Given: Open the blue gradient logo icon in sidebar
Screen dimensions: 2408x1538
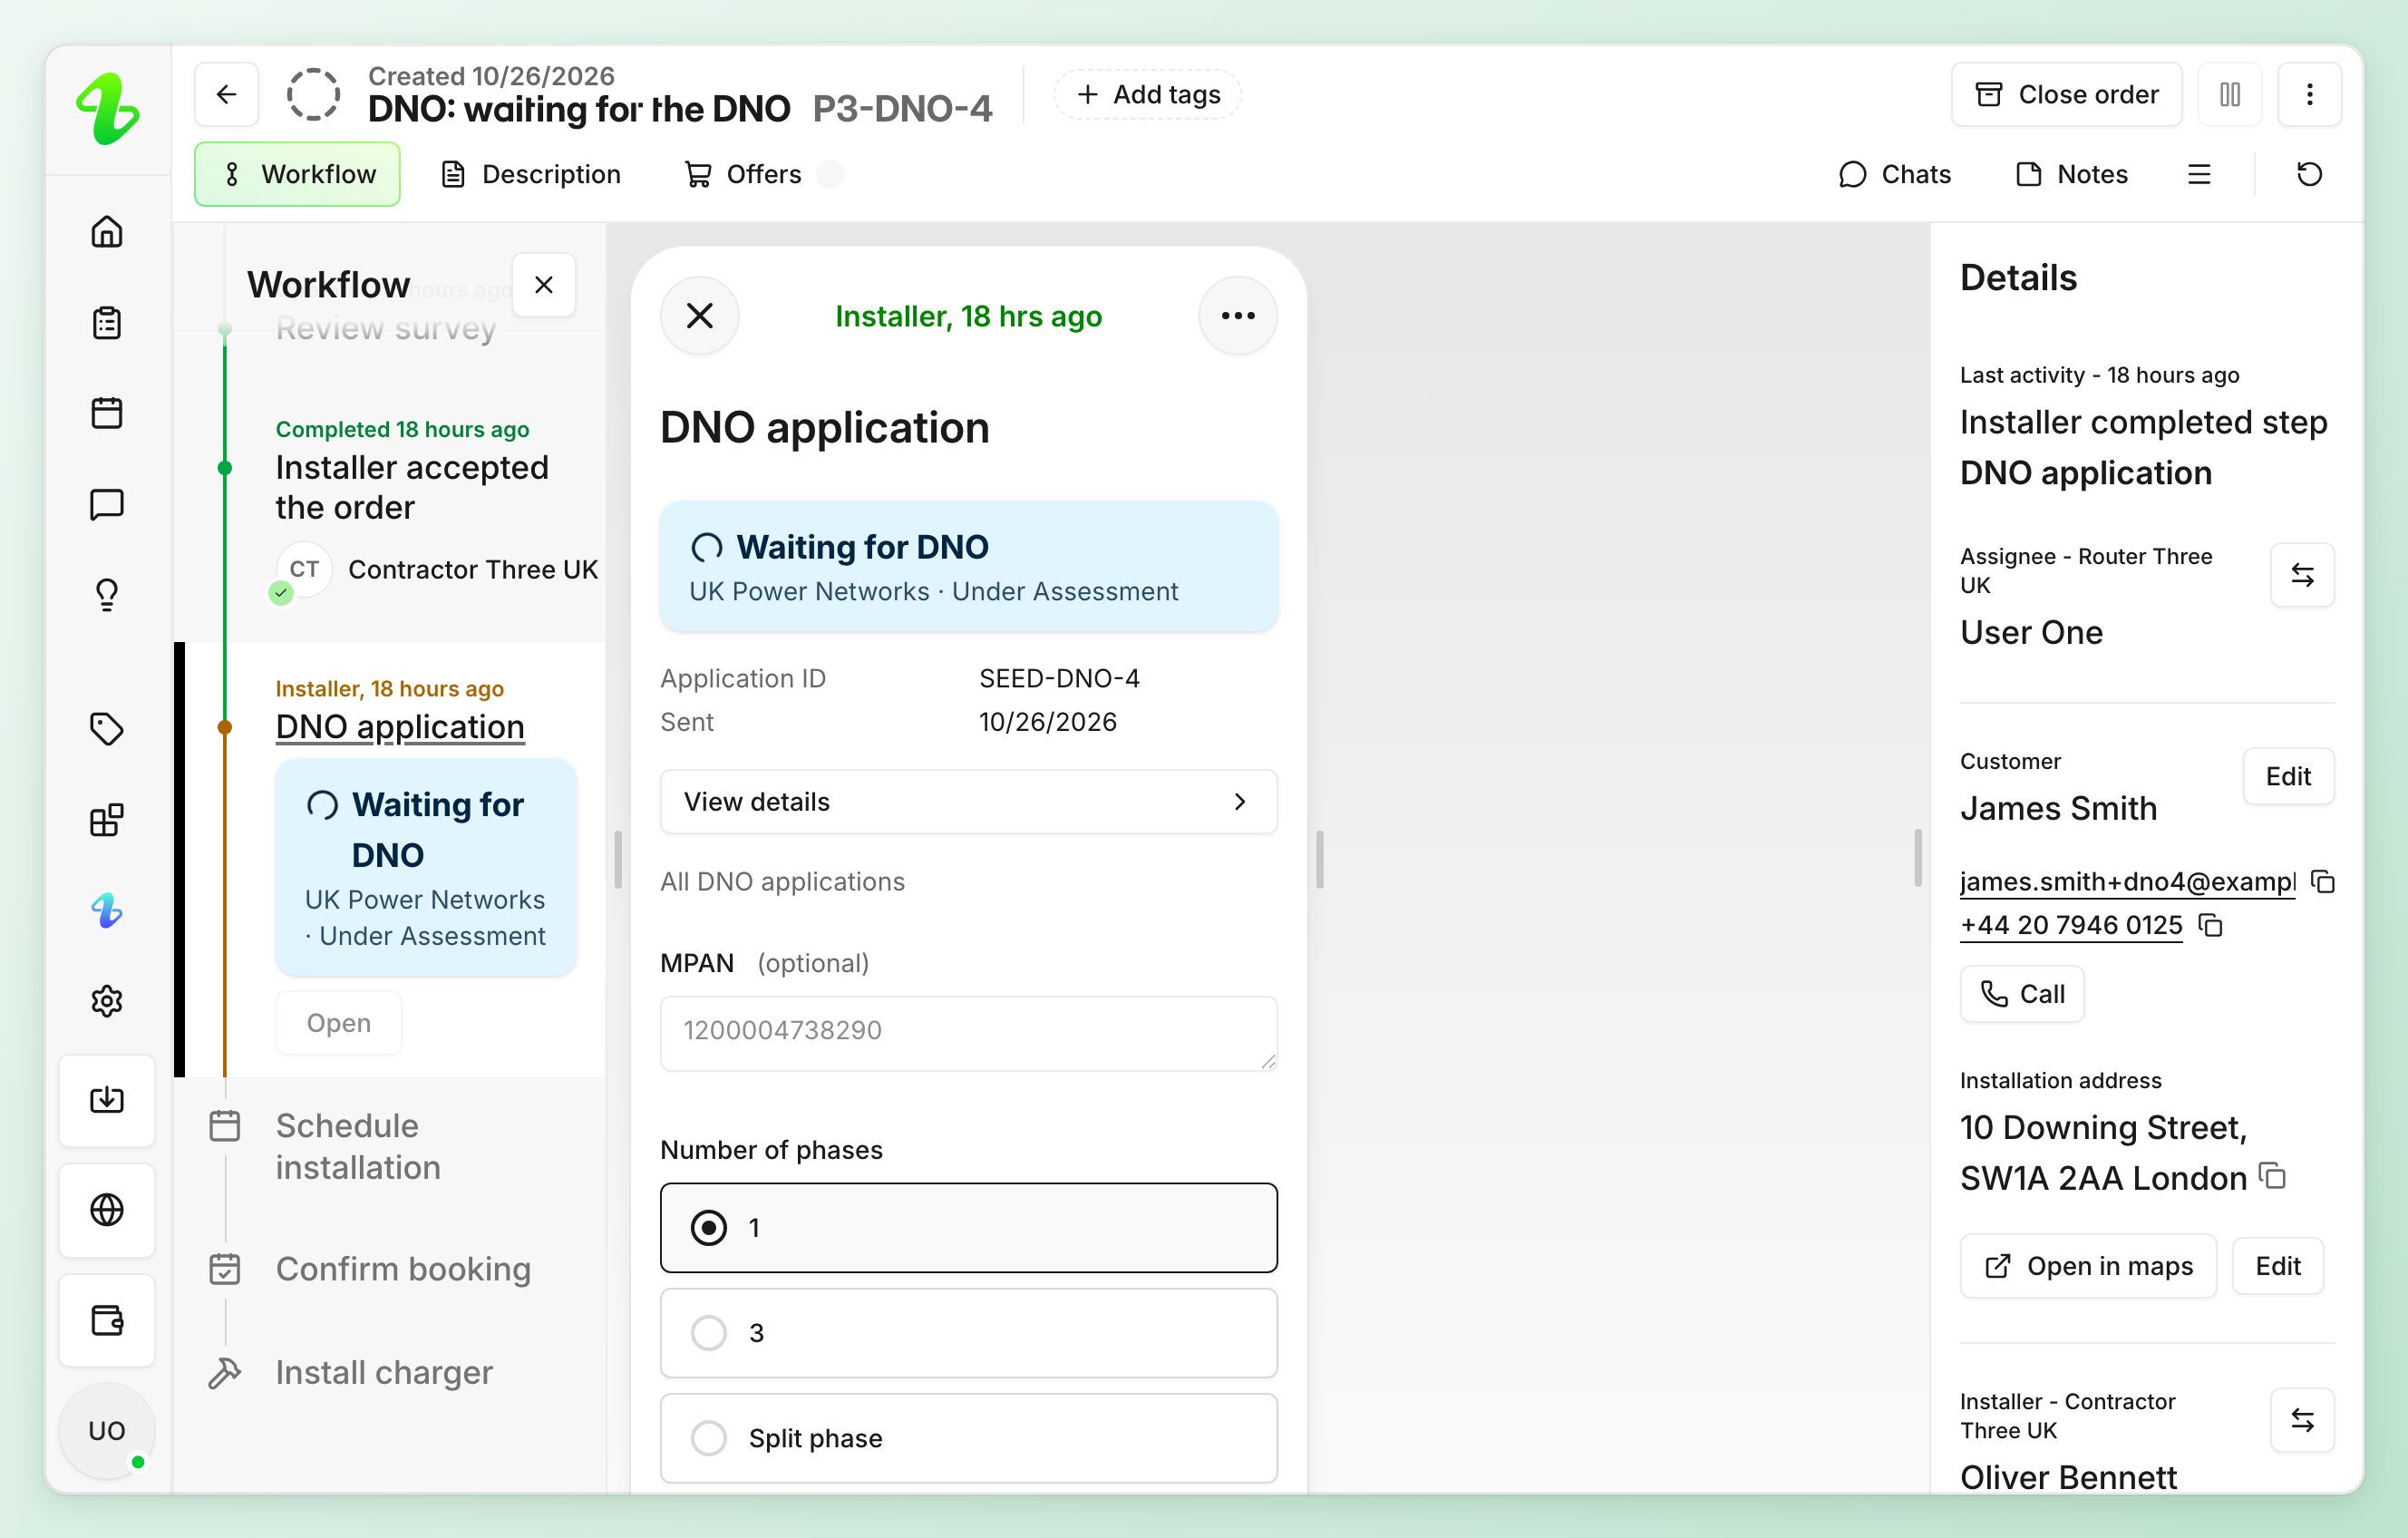Looking at the screenshot, I should point(107,910).
